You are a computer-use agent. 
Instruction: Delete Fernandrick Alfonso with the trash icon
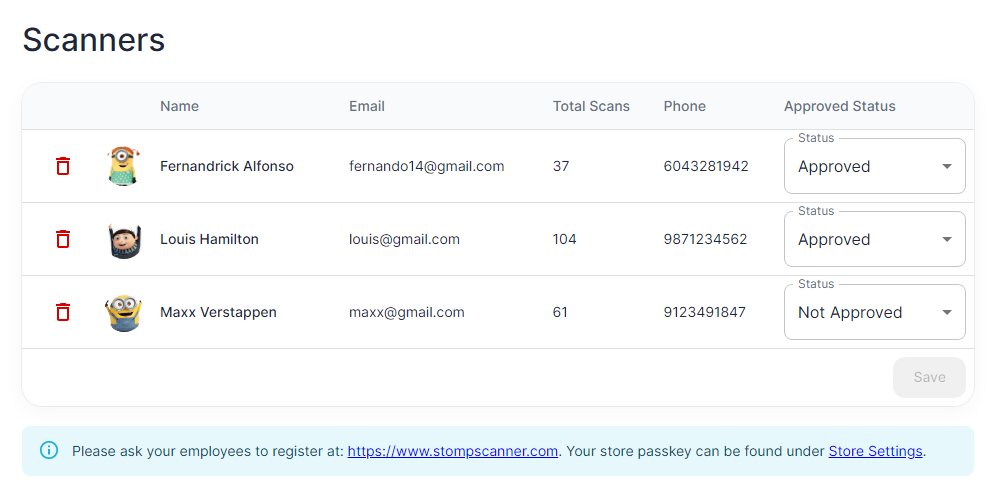pyautogui.click(x=63, y=166)
